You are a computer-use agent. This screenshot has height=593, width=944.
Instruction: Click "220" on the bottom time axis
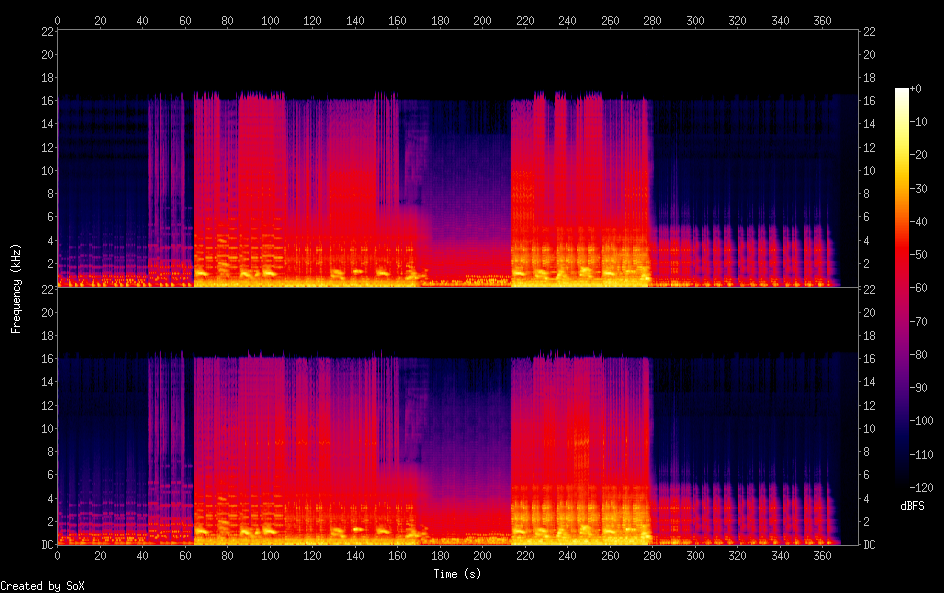click(x=525, y=556)
